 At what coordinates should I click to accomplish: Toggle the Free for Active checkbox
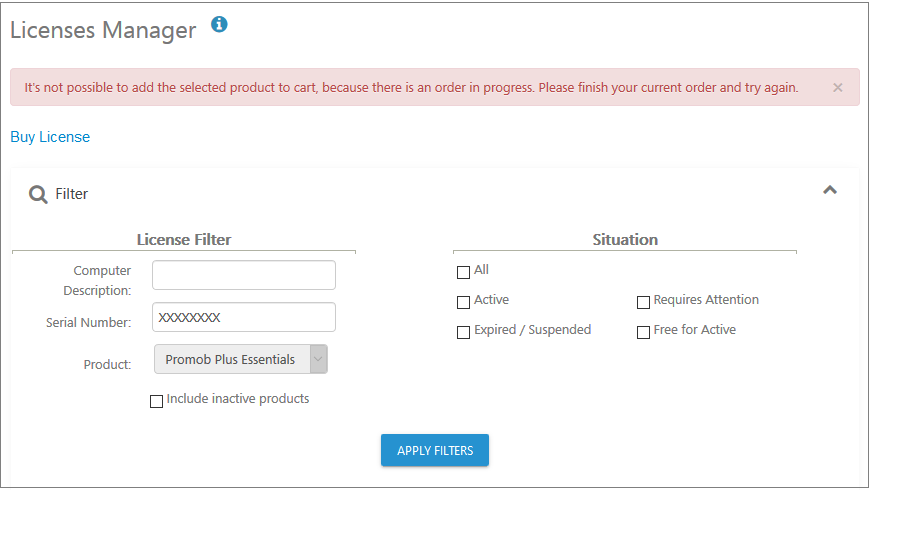(x=643, y=332)
